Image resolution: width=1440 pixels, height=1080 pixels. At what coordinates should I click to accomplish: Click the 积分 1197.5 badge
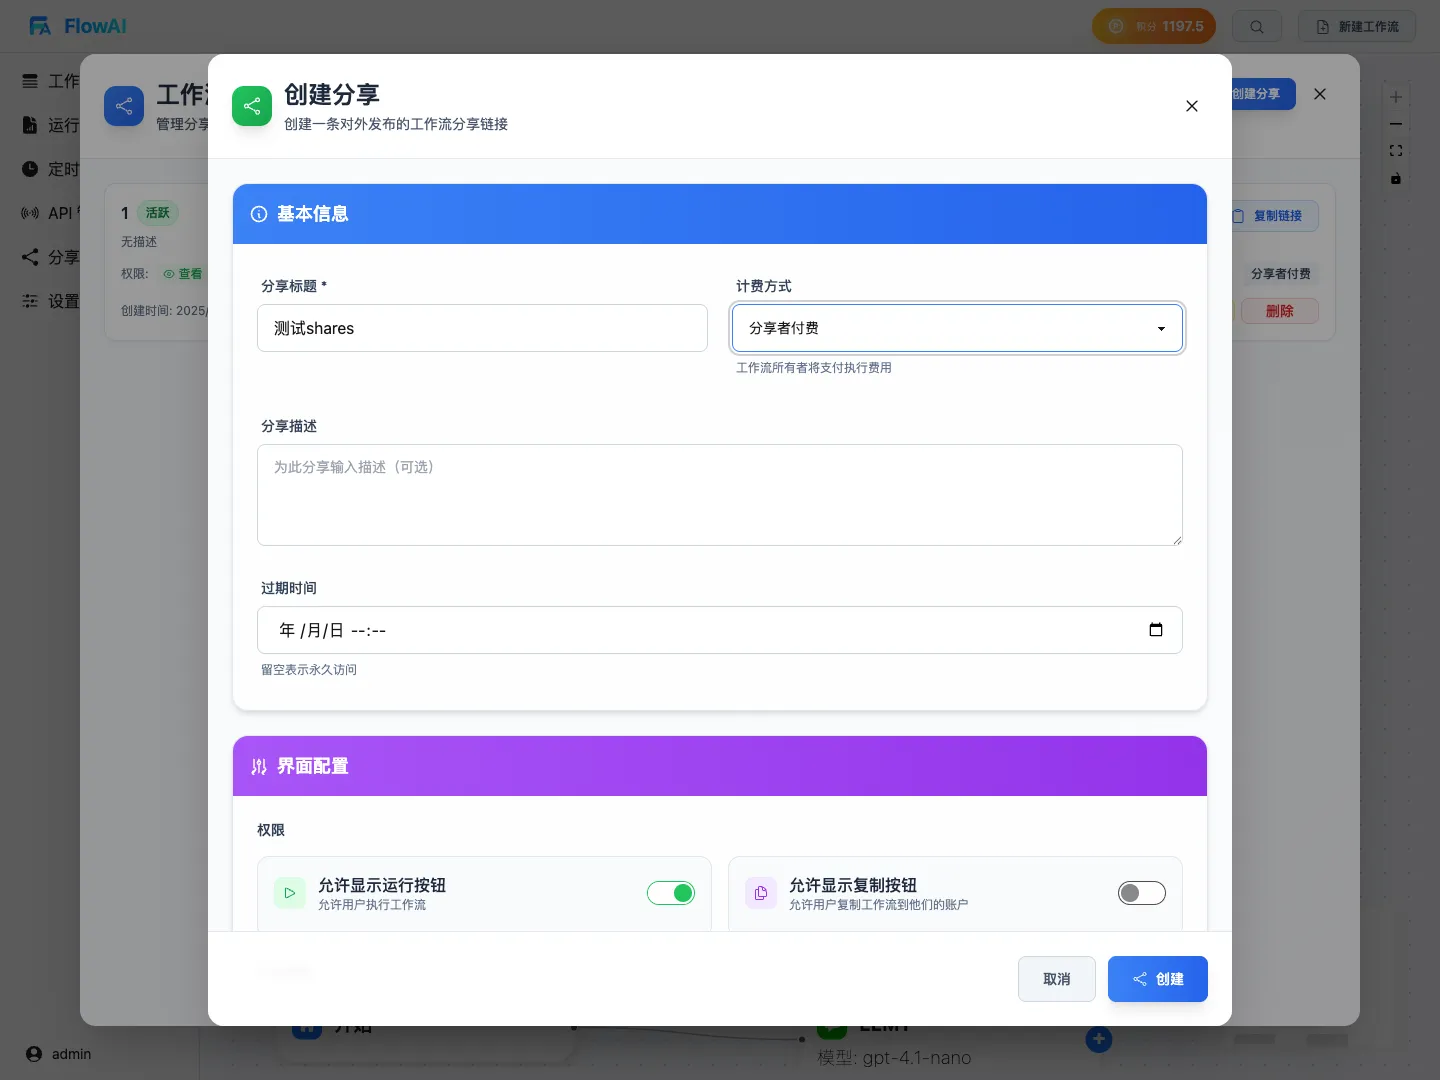coord(1154,26)
